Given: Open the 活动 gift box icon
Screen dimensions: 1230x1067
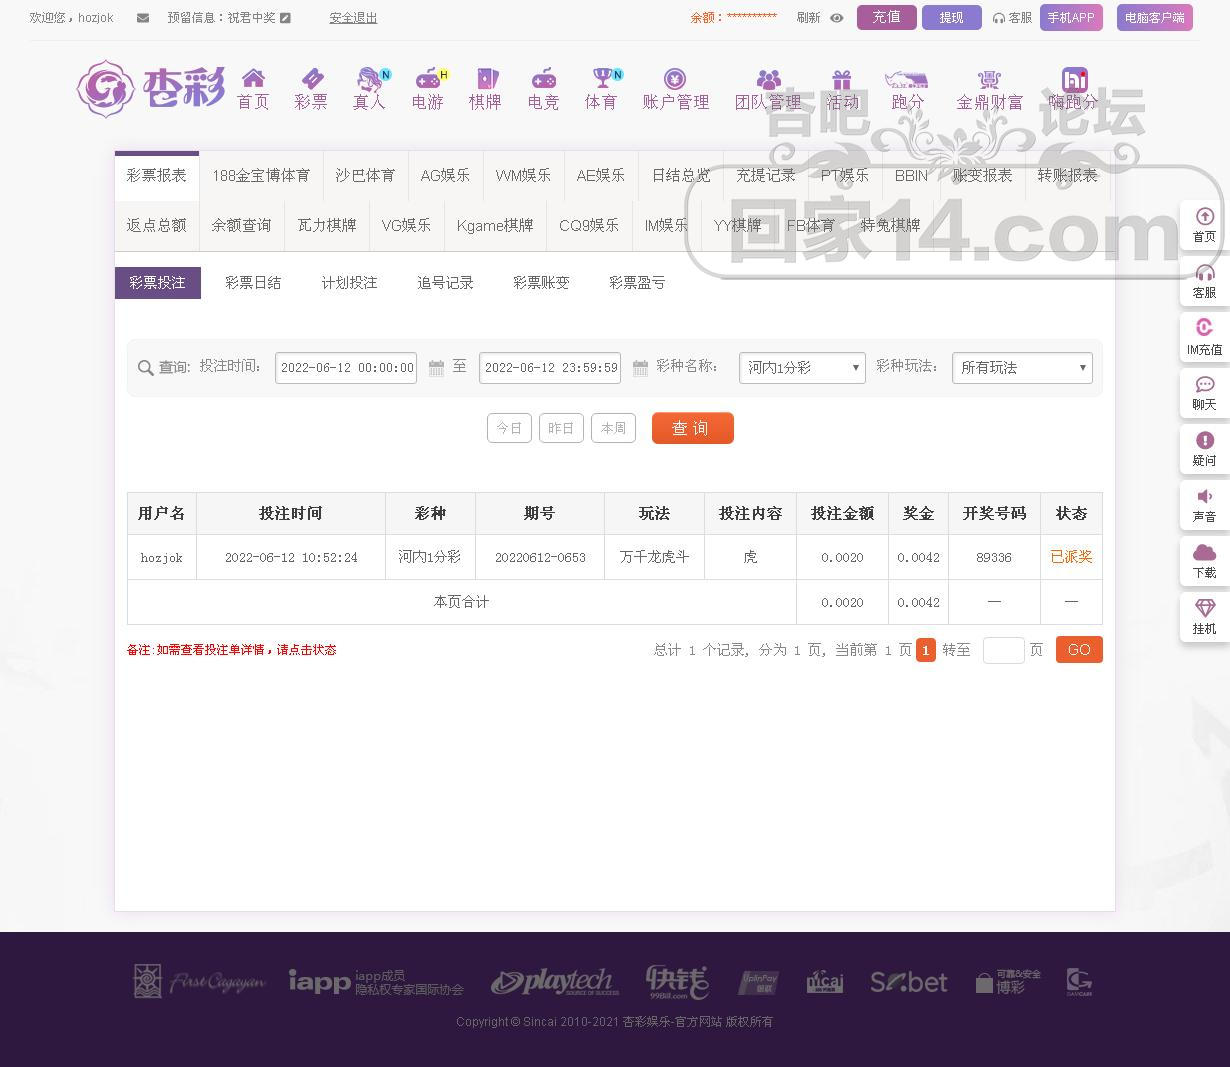Looking at the screenshot, I should pyautogui.click(x=842, y=79).
